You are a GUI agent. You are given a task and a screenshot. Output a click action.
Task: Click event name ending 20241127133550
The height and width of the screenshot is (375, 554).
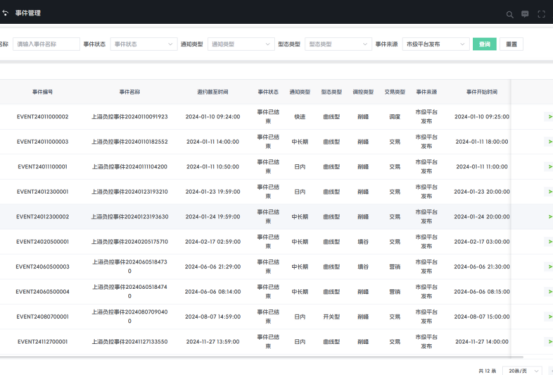pos(130,342)
